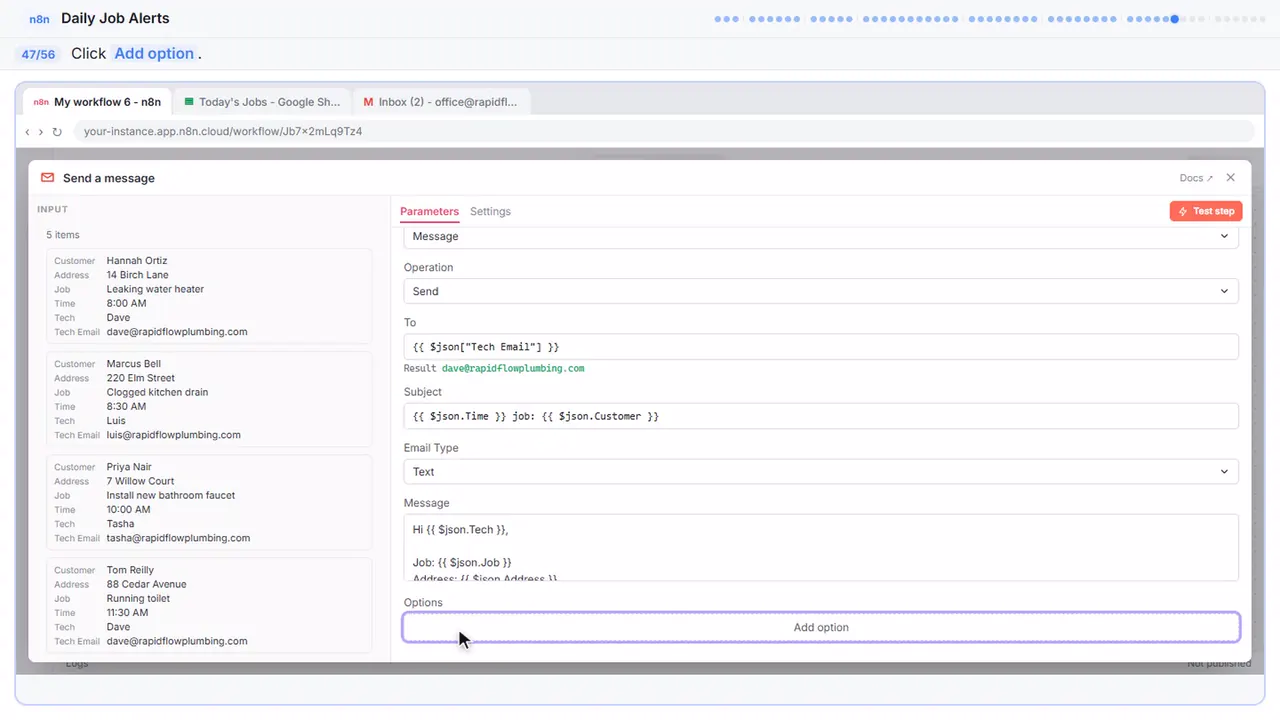Switch to the My workflow 6 browser tab
This screenshot has width=1280, height=720.
98,102
